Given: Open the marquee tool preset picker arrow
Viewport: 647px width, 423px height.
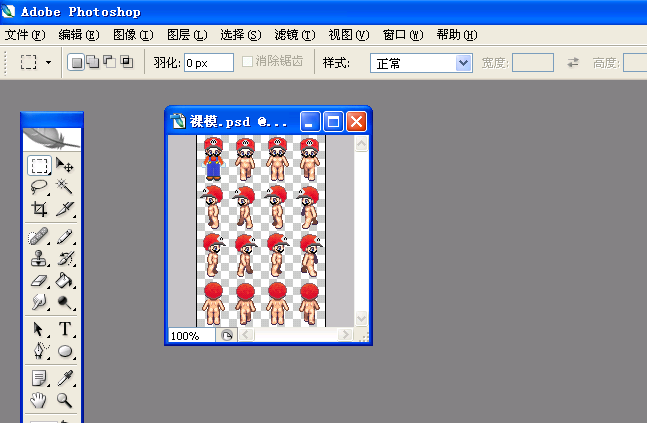Looking at the screenshot, I should point(48,63).
